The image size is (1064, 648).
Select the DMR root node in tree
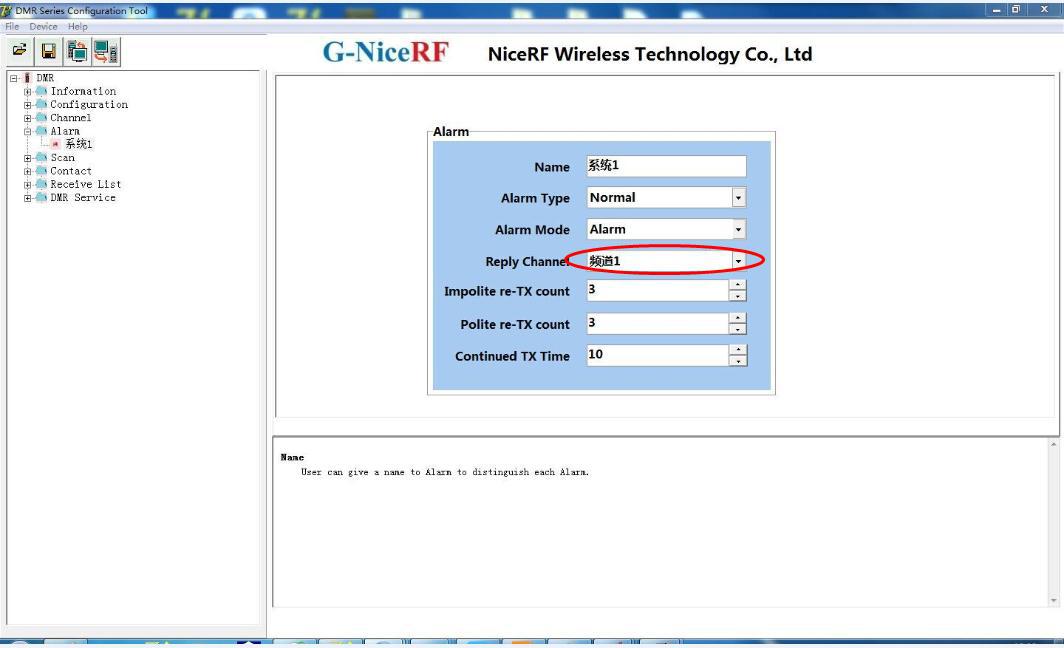click(45, 78)
